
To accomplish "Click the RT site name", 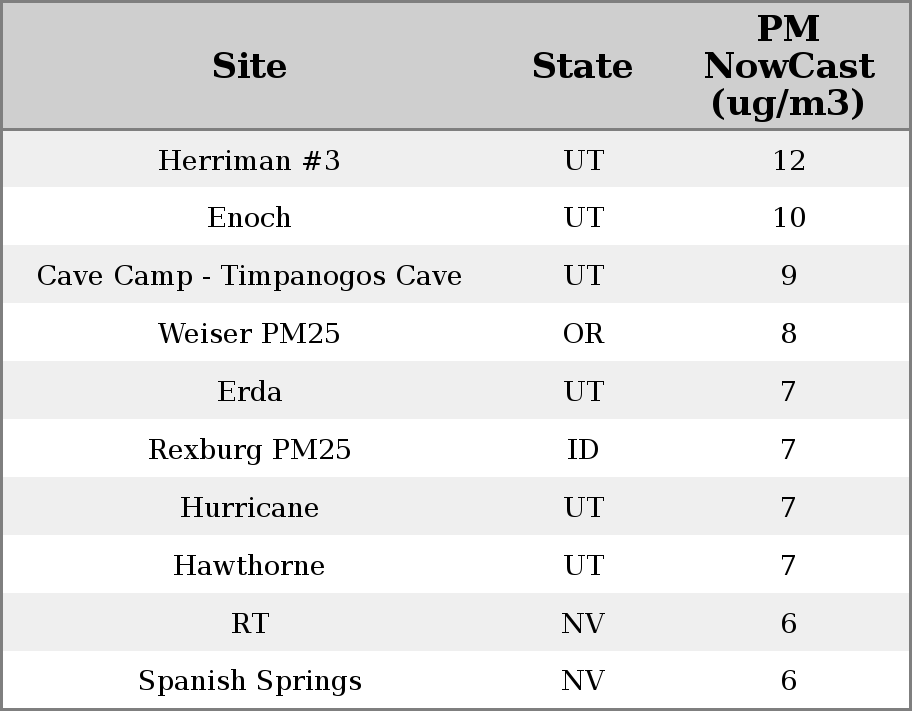I will click(x=249, y=624).
